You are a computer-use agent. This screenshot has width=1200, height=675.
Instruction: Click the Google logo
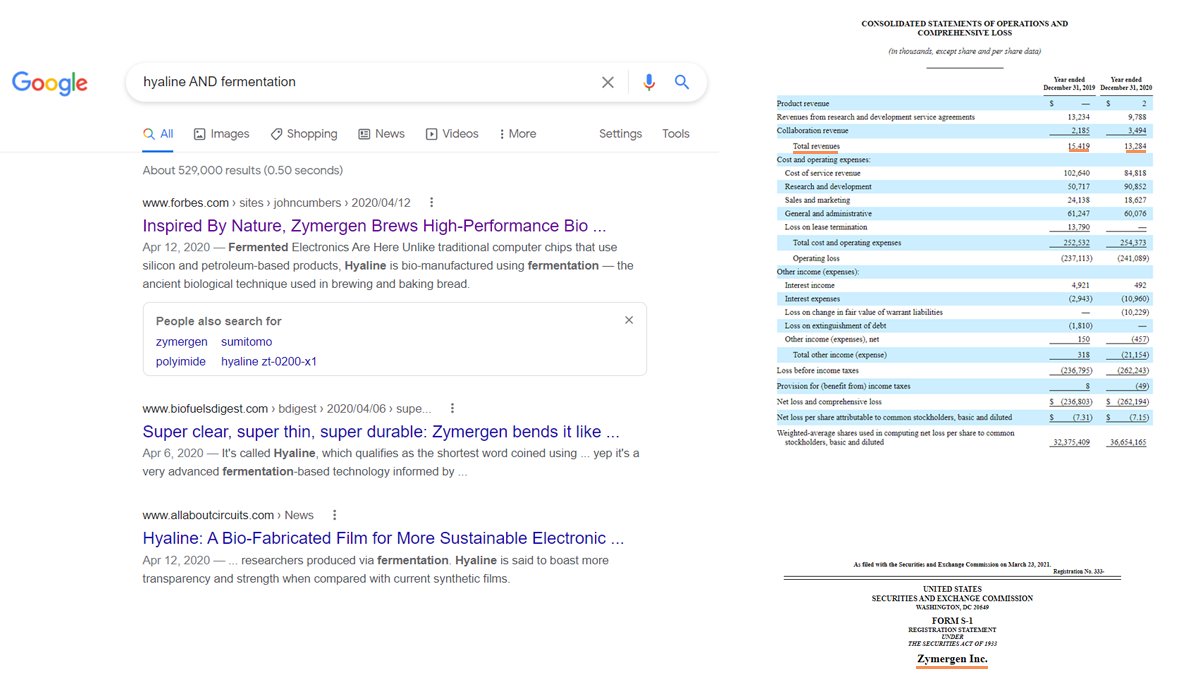[50, 83]
